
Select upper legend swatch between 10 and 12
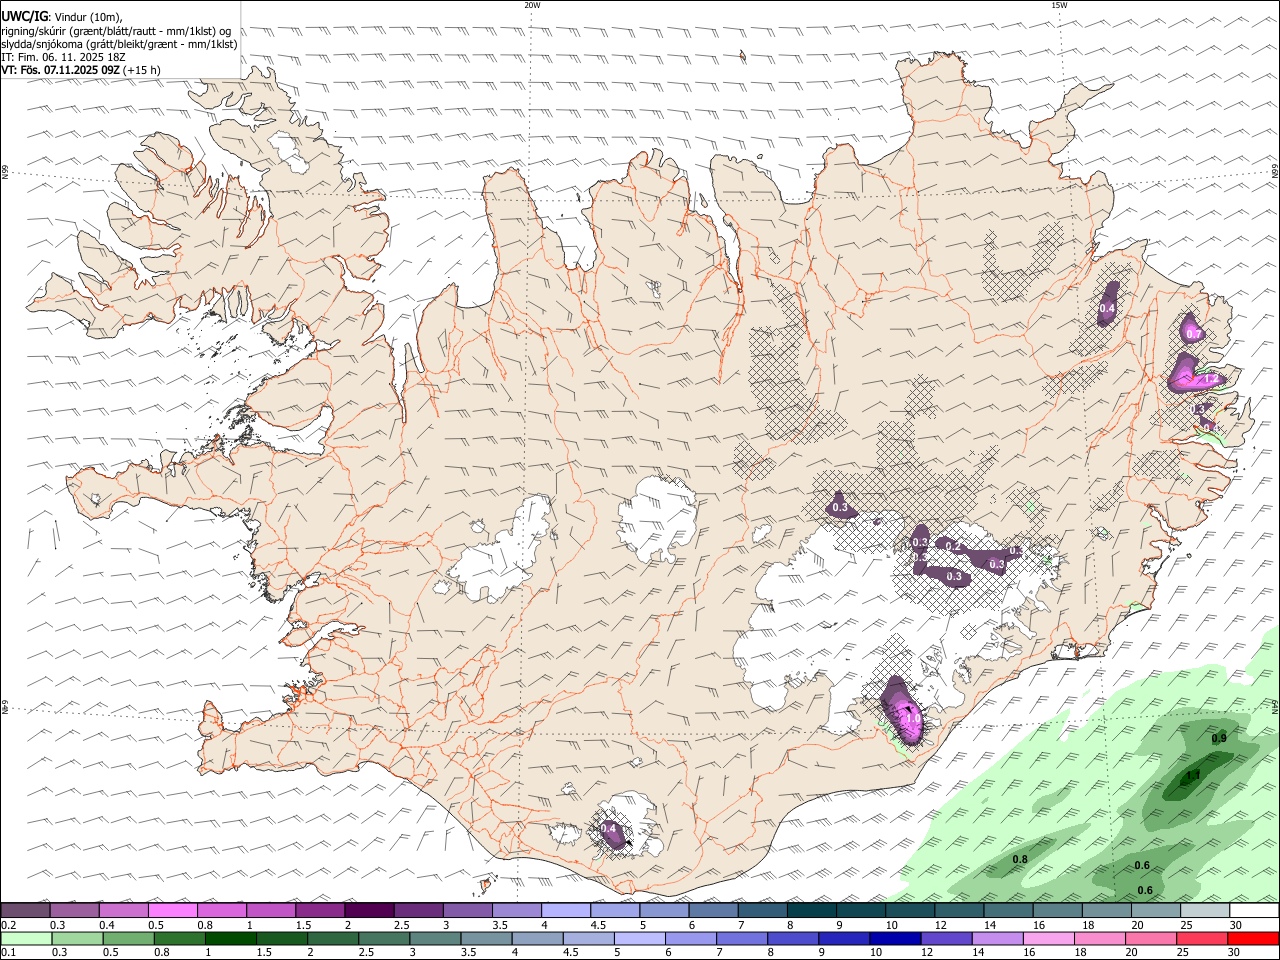(911, 910)
